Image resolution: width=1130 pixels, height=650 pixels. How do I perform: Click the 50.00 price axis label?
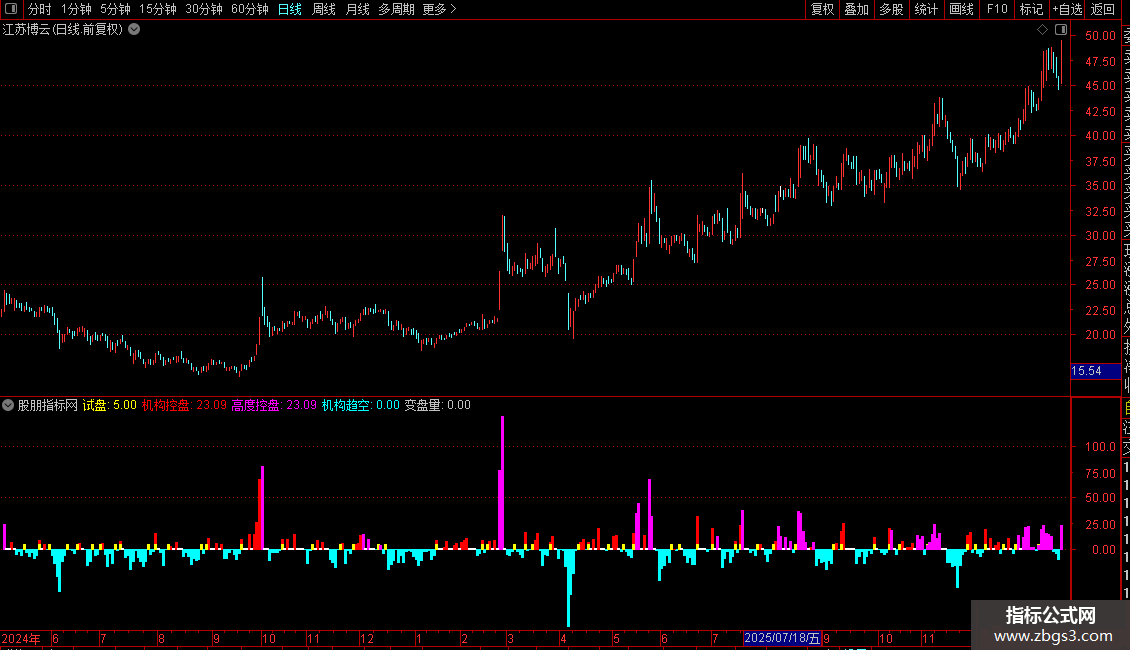(1100, 35)
